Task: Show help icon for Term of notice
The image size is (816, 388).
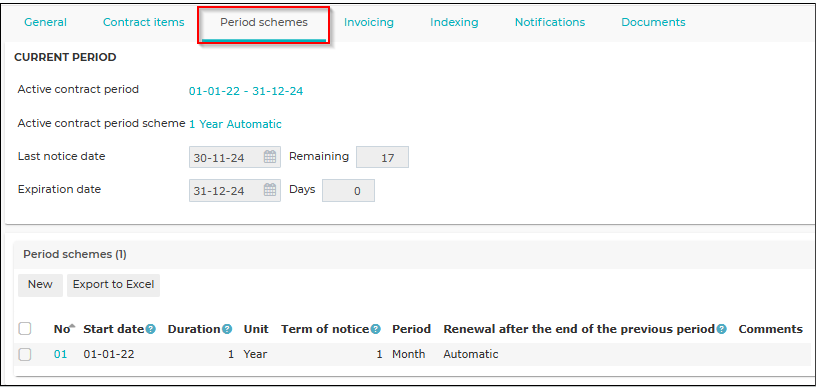Action: coord(376,329)
